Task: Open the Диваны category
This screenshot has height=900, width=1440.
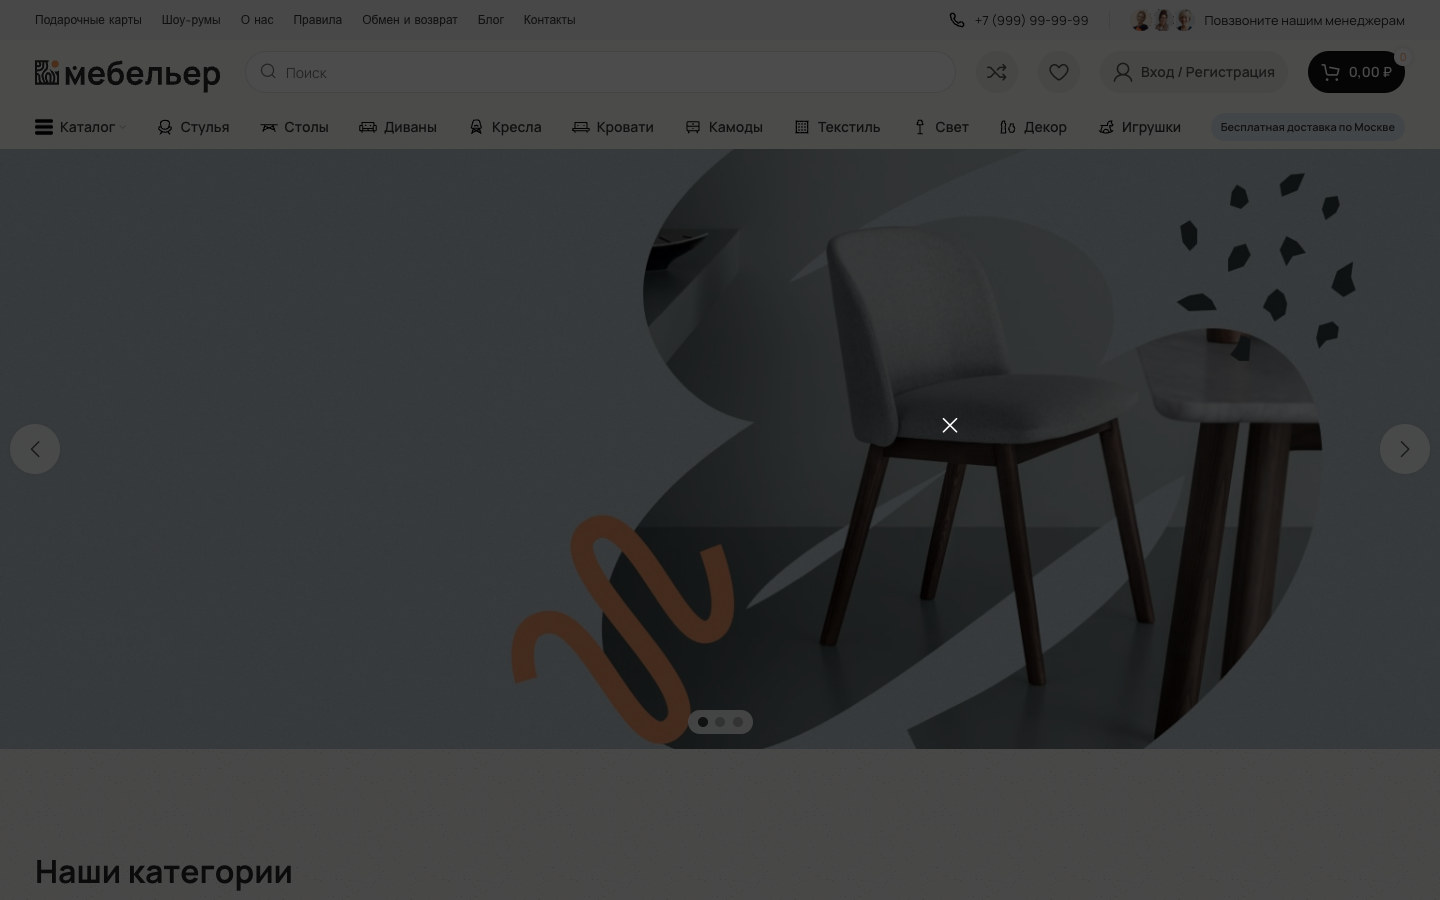Action: (398, 127)
